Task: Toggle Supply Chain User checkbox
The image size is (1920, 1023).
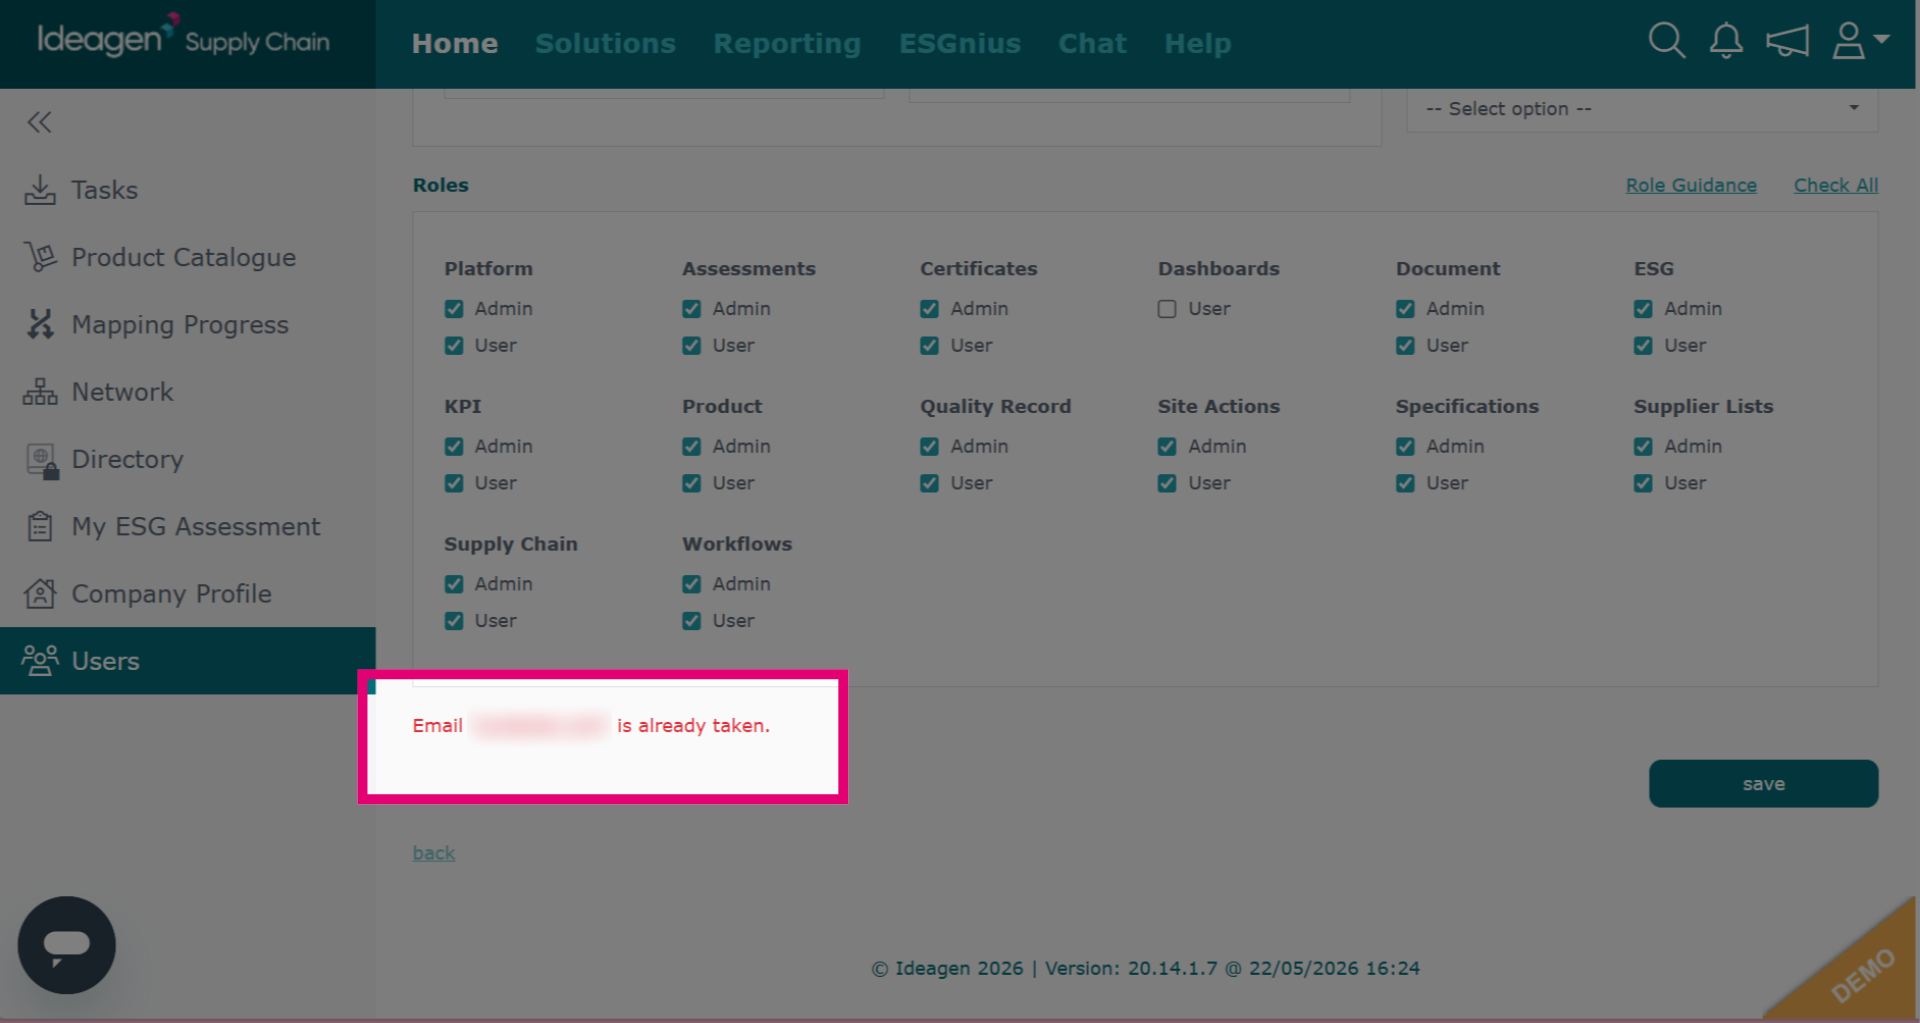Action: [454, 621]
